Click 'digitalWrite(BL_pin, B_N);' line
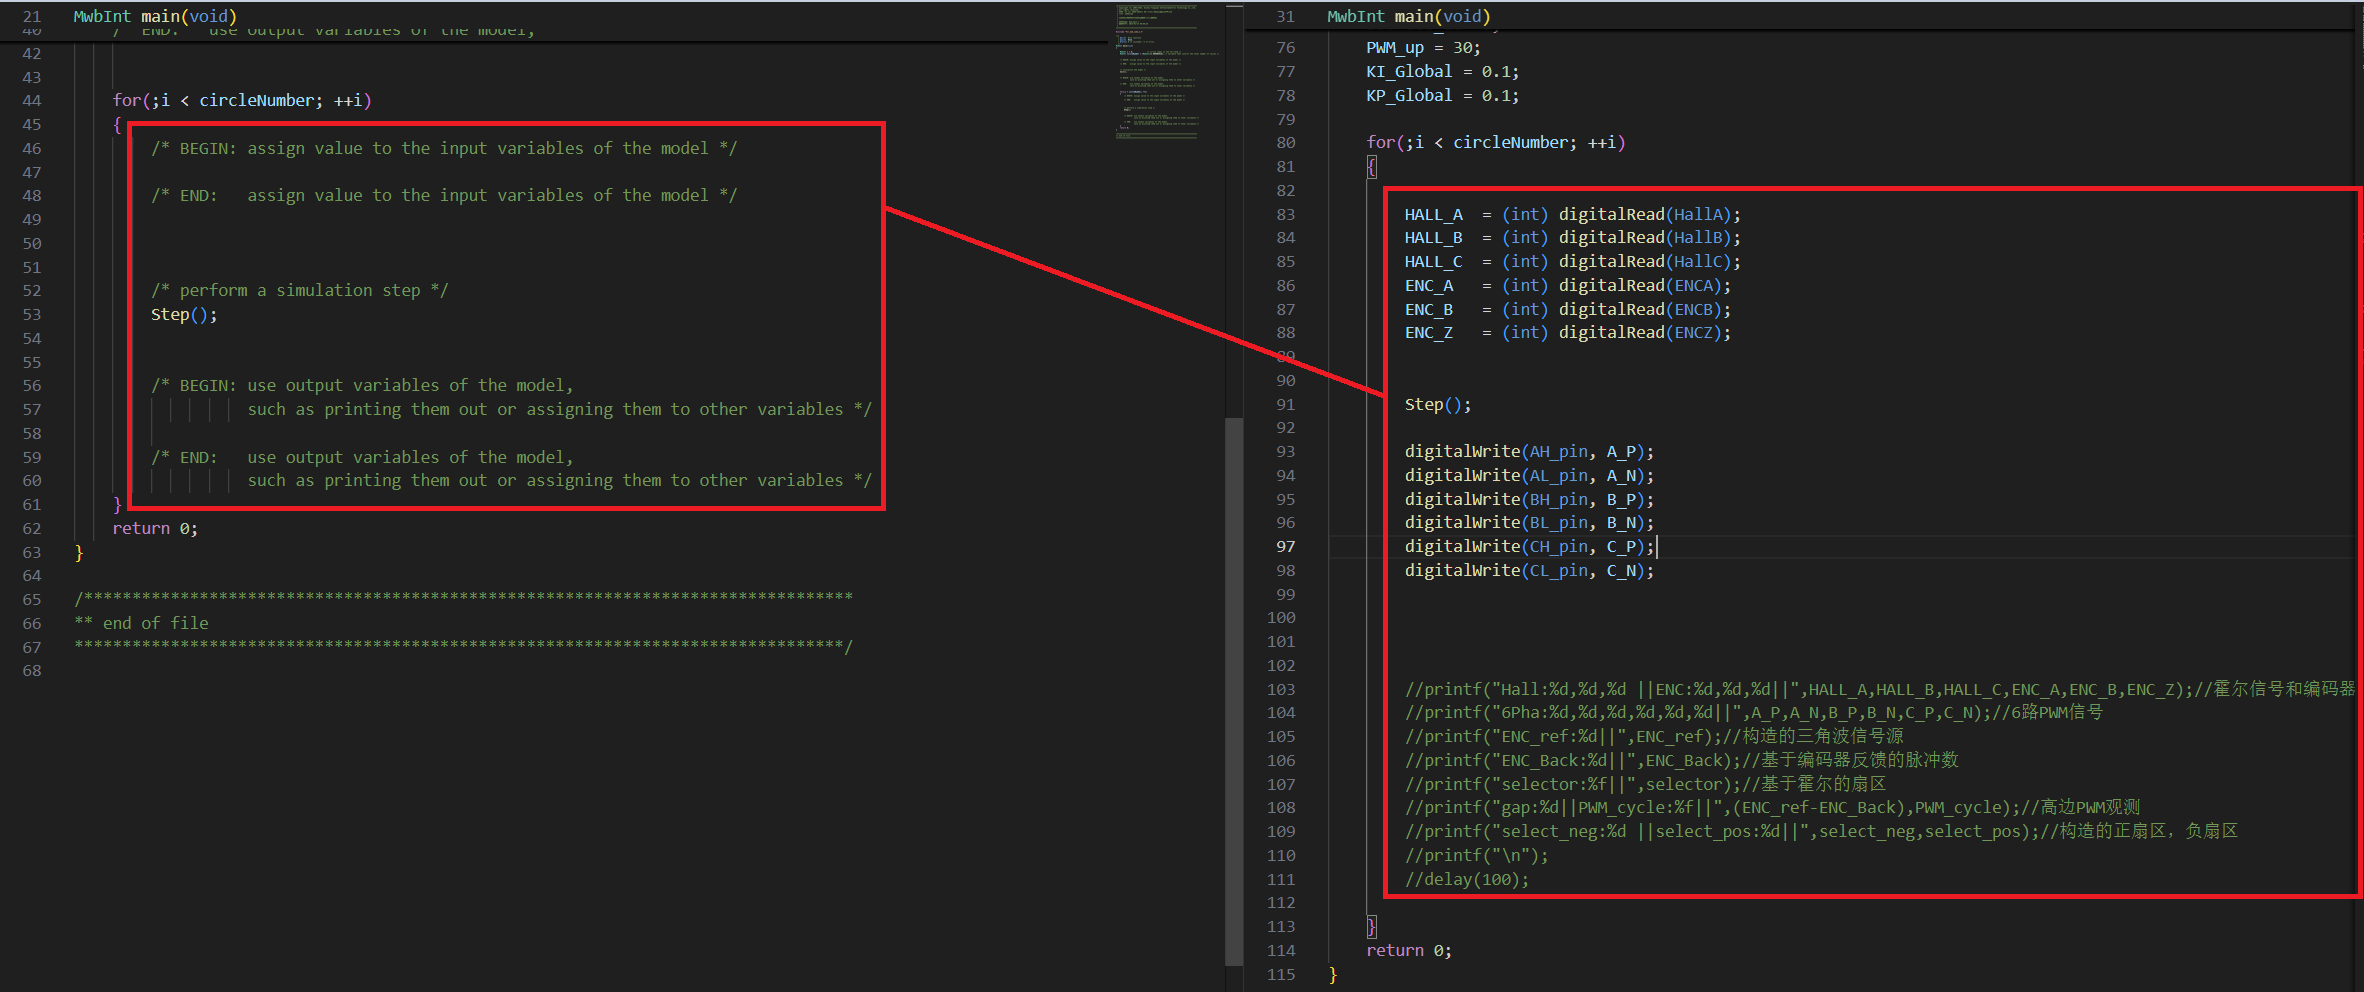Image resolution: width=2364 pixels, height=992 pixels. click(x=1529, y=522)
